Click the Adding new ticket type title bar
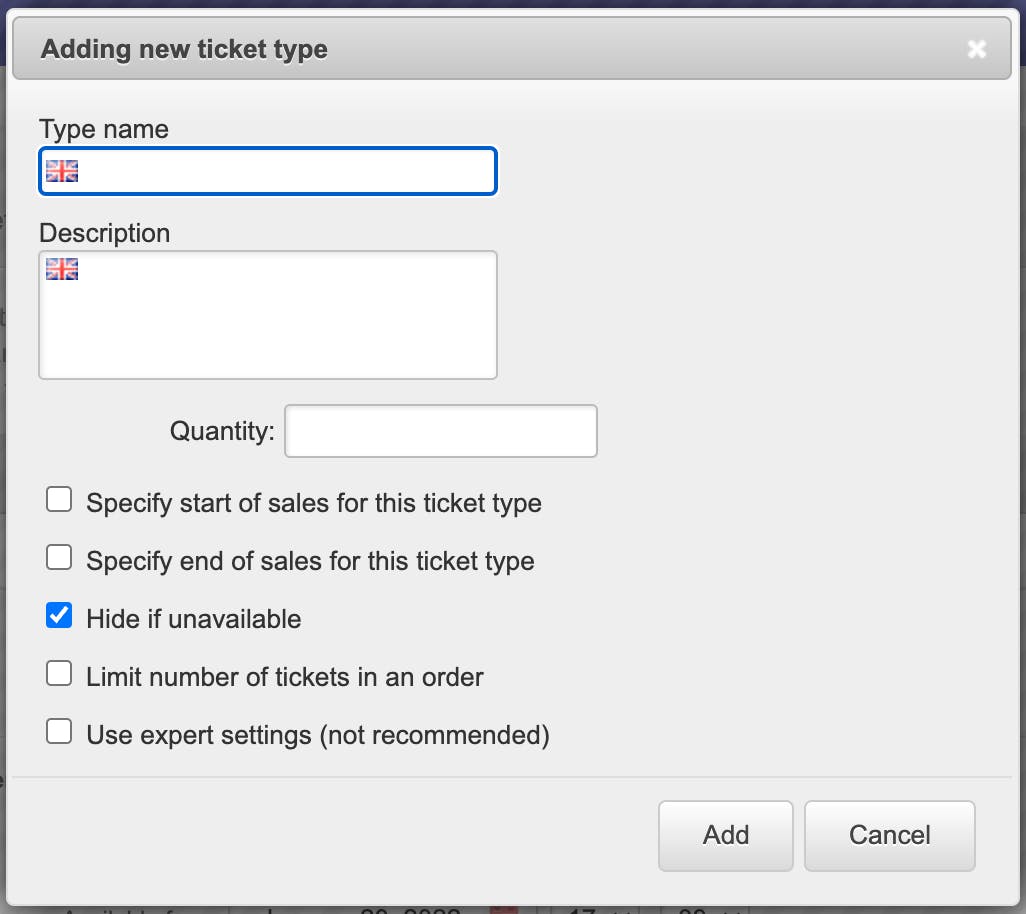 (x=500, y=49)
